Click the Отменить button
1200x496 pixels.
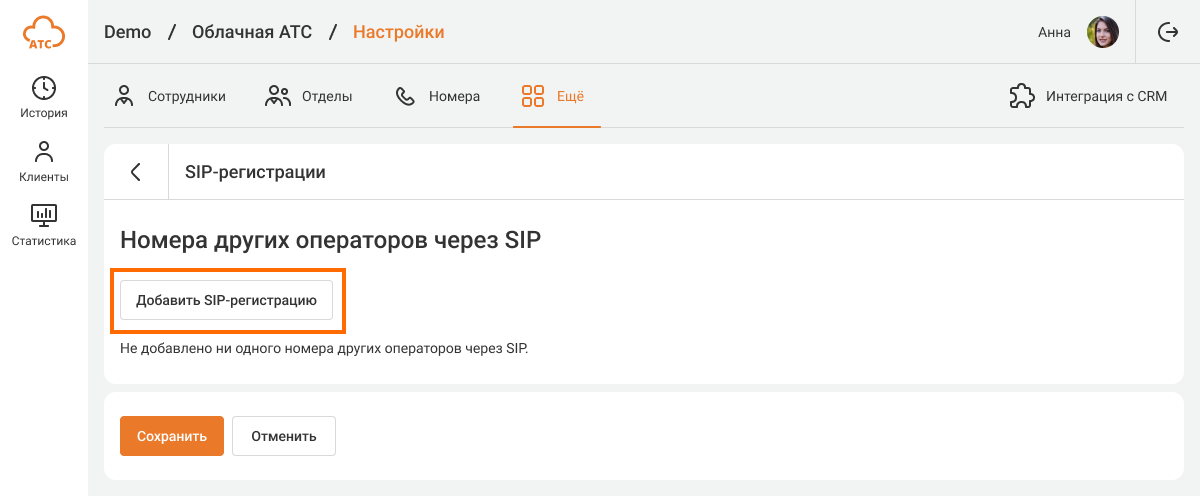(x=284, y=436)
